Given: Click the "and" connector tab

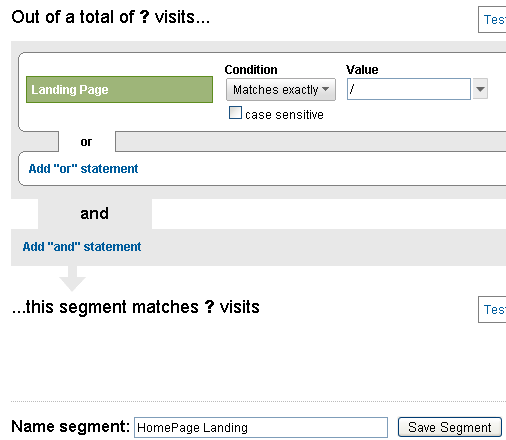Looking at the screenshot, I should point(95,214).
